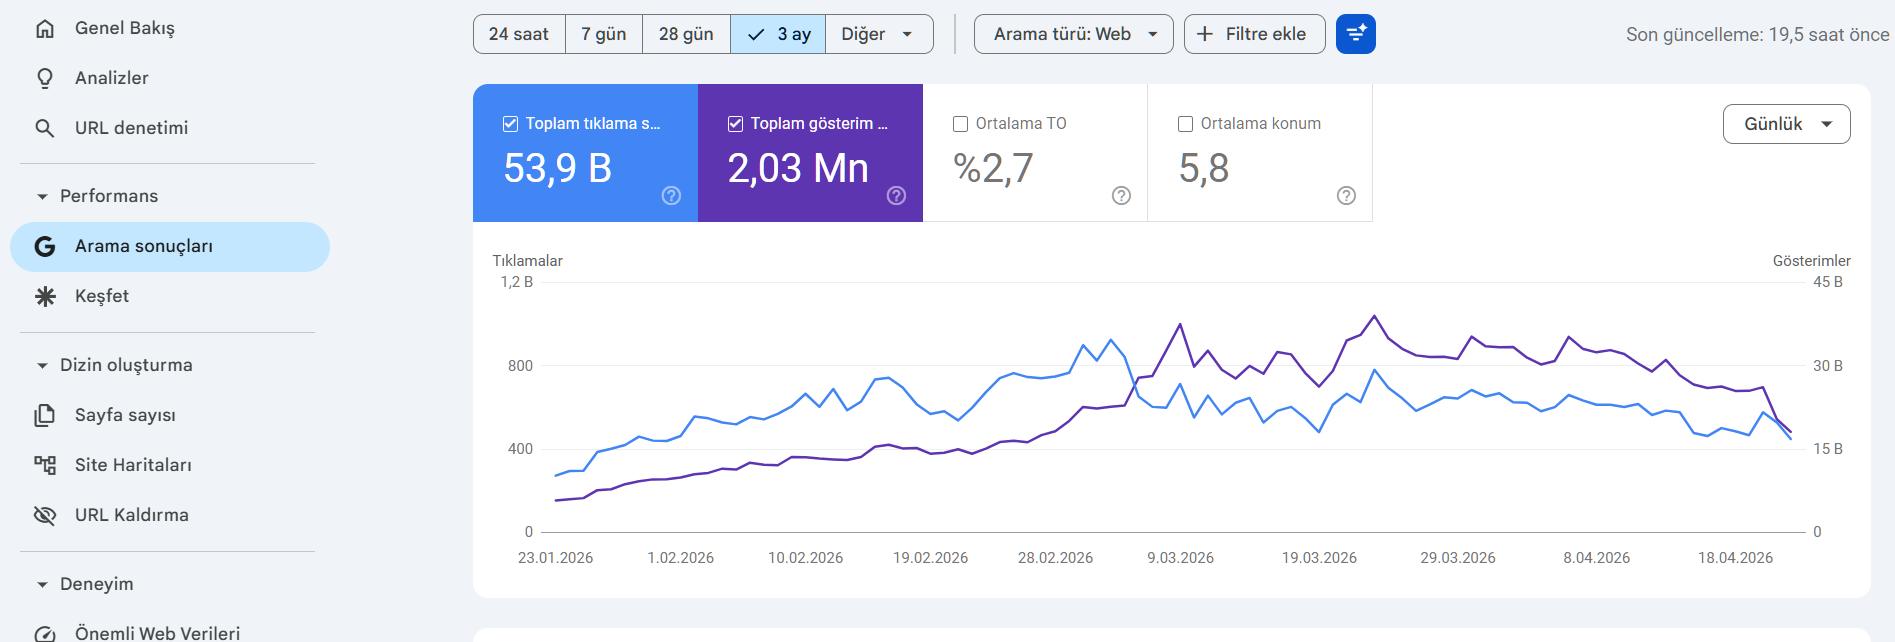The width and height of the screenshot is (1895, 642).
Task: Click the 9.03.2026 date on chart axis
Action: click(x=1180, y=558)
